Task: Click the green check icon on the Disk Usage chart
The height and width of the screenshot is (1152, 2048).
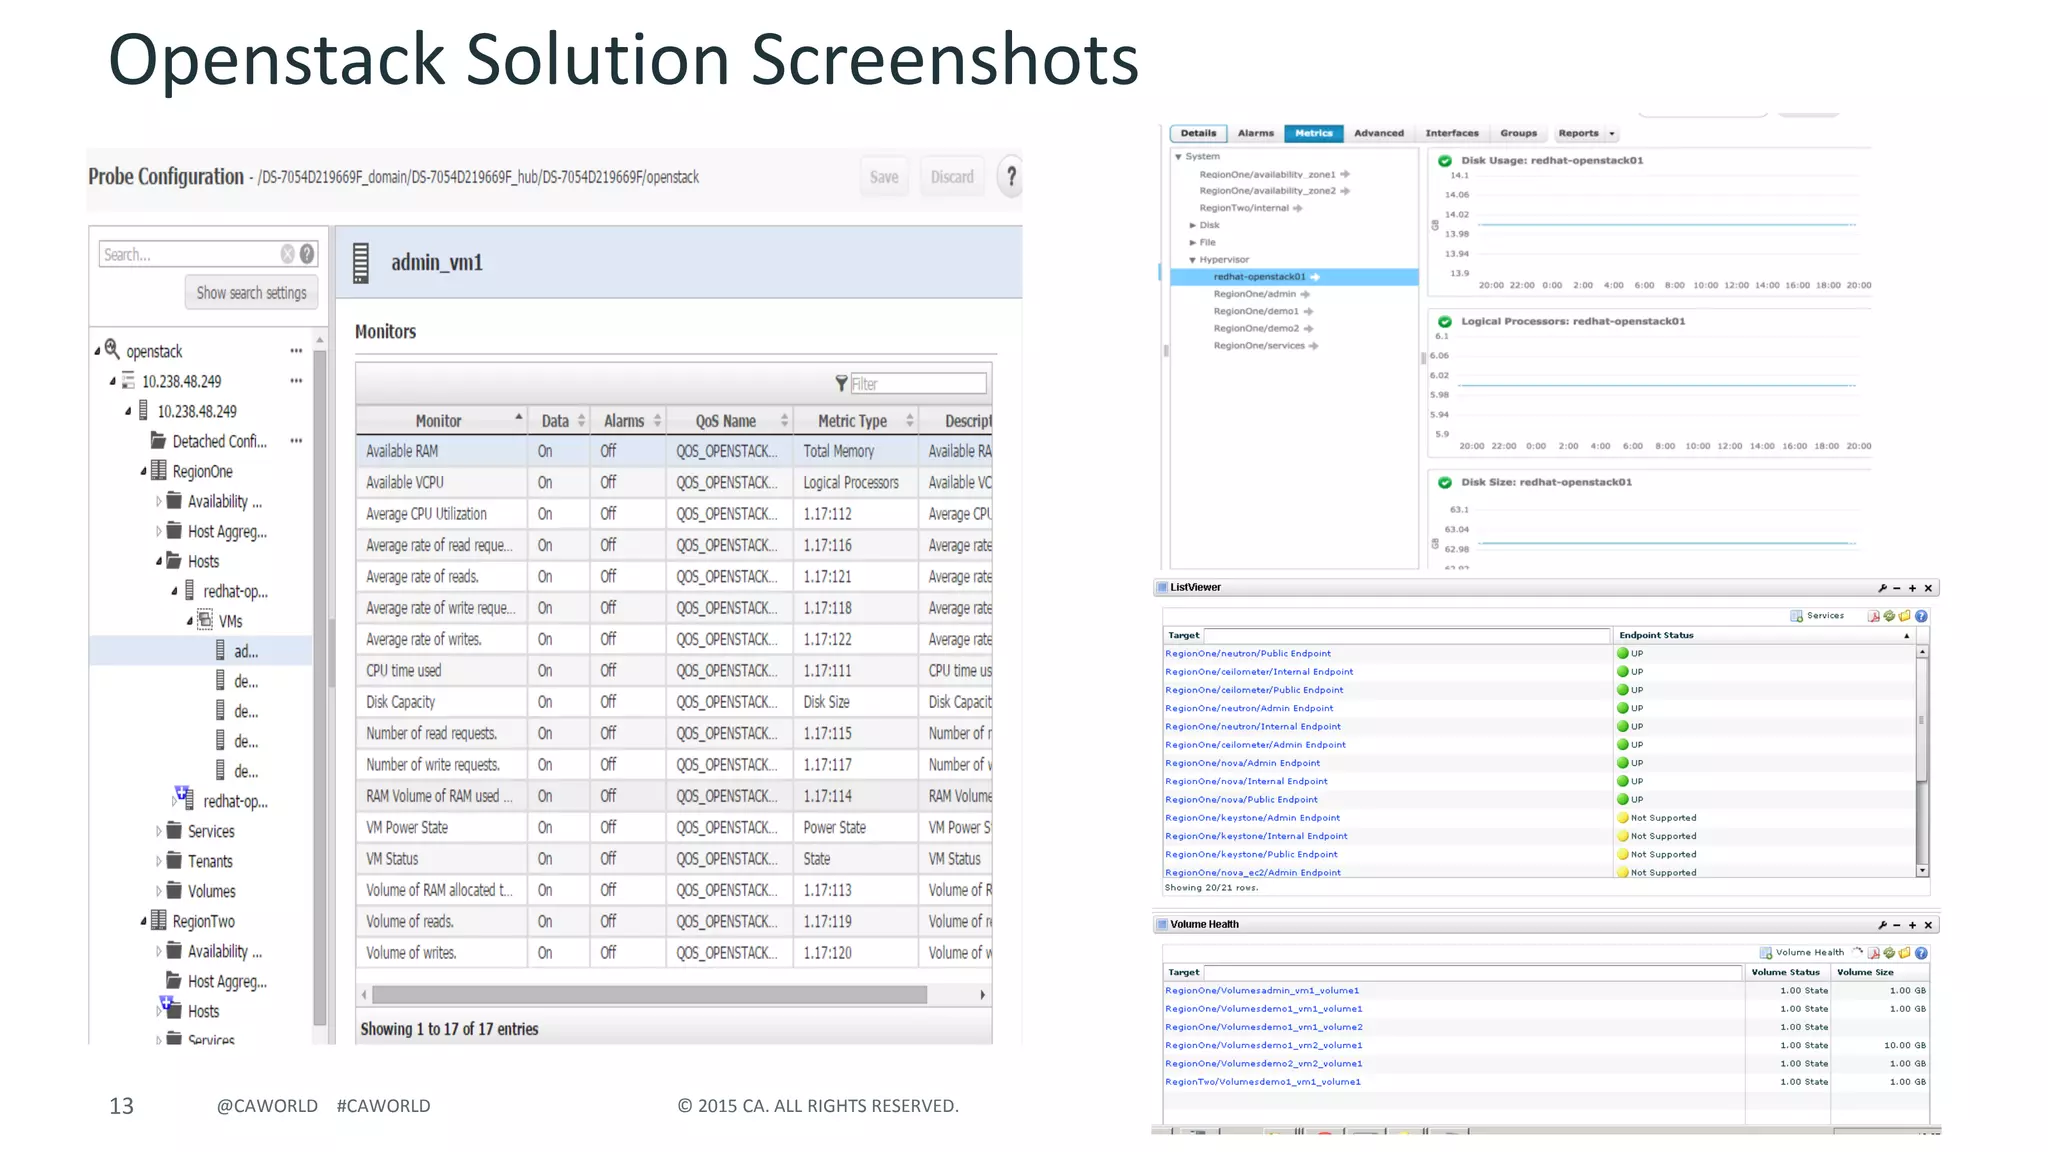Action: pyautogui.click(x=1445, y=160)
